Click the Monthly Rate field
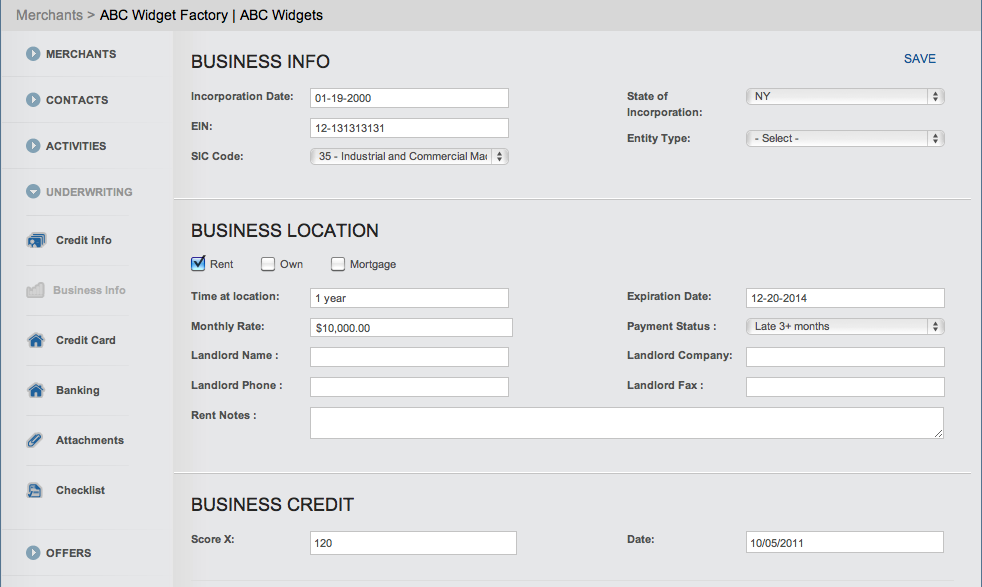The image size is (982, 587). coord(411,328)
